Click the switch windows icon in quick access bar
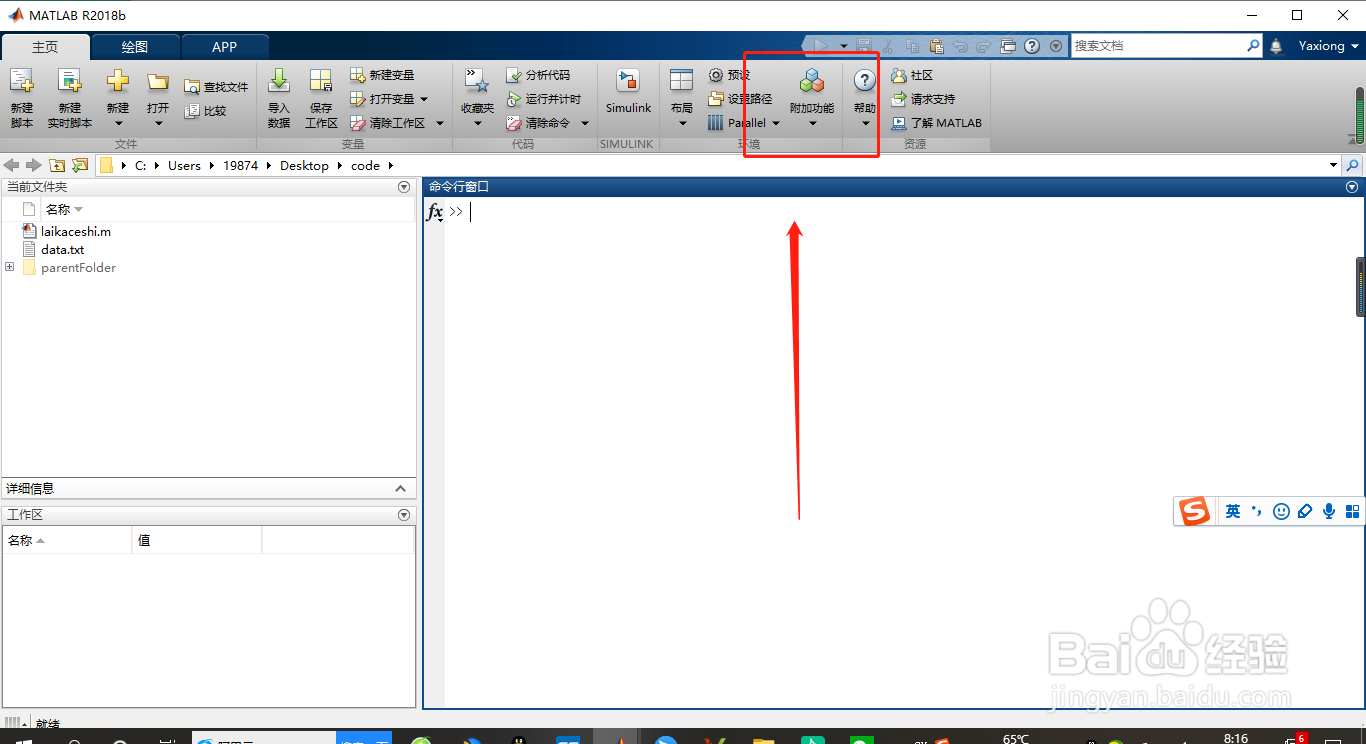 [x=1008, y=46]
